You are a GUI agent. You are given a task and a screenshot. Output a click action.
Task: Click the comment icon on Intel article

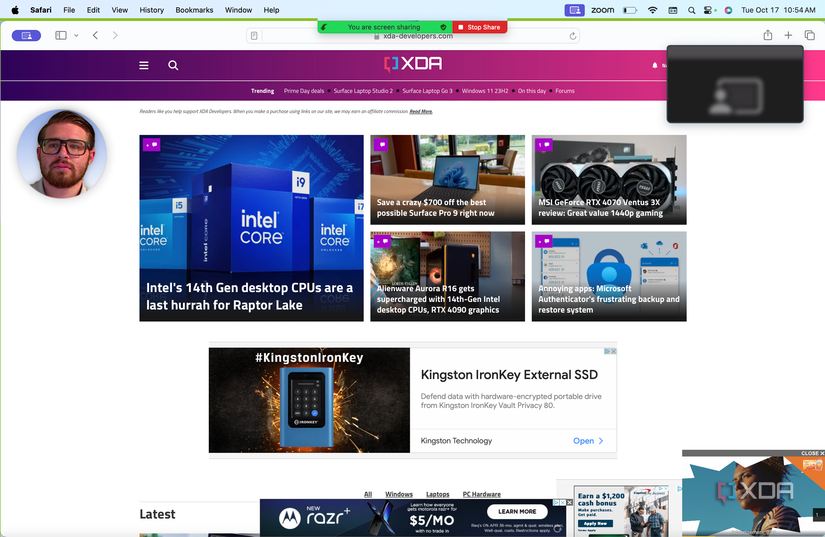tap(152, 145)
